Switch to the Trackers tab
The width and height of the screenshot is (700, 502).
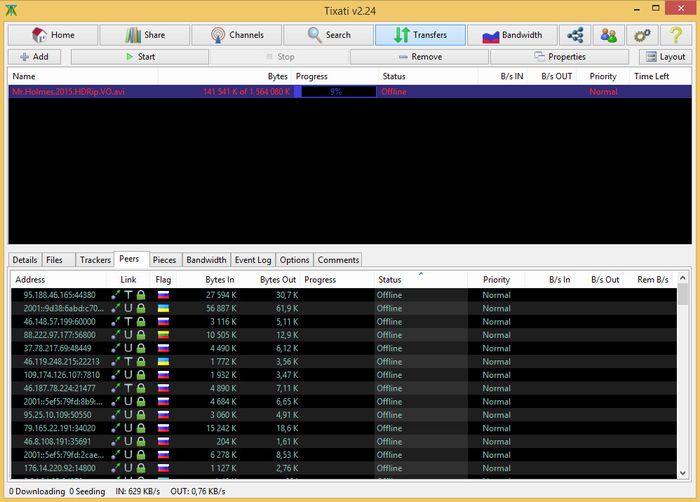click(95, 260)
